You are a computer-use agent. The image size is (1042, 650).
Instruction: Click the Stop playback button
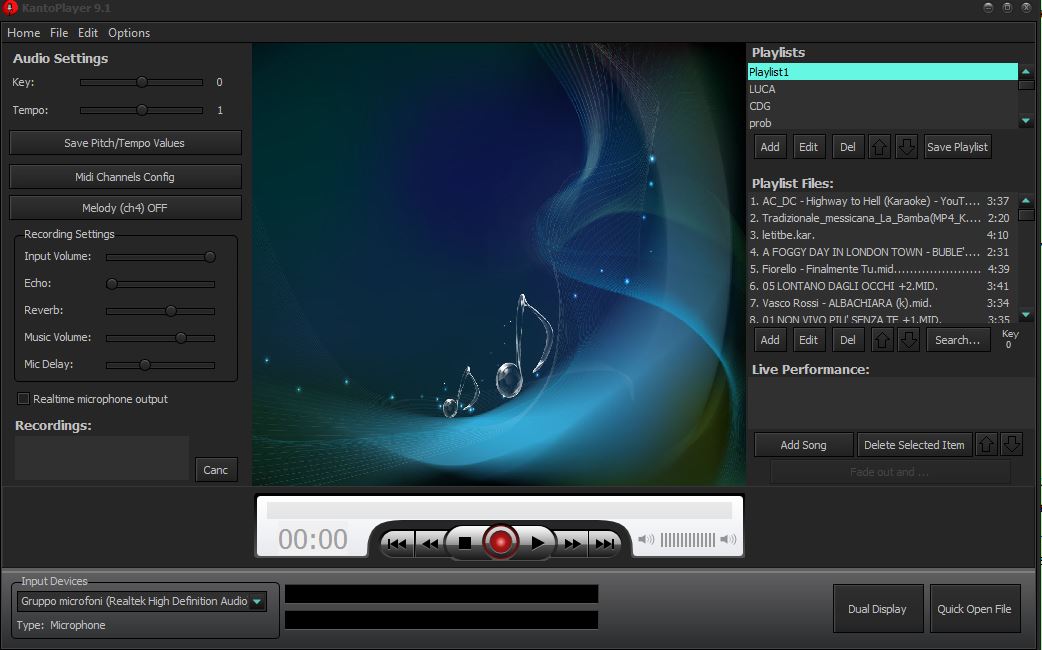pyautogui.click(x=466, y=543)
